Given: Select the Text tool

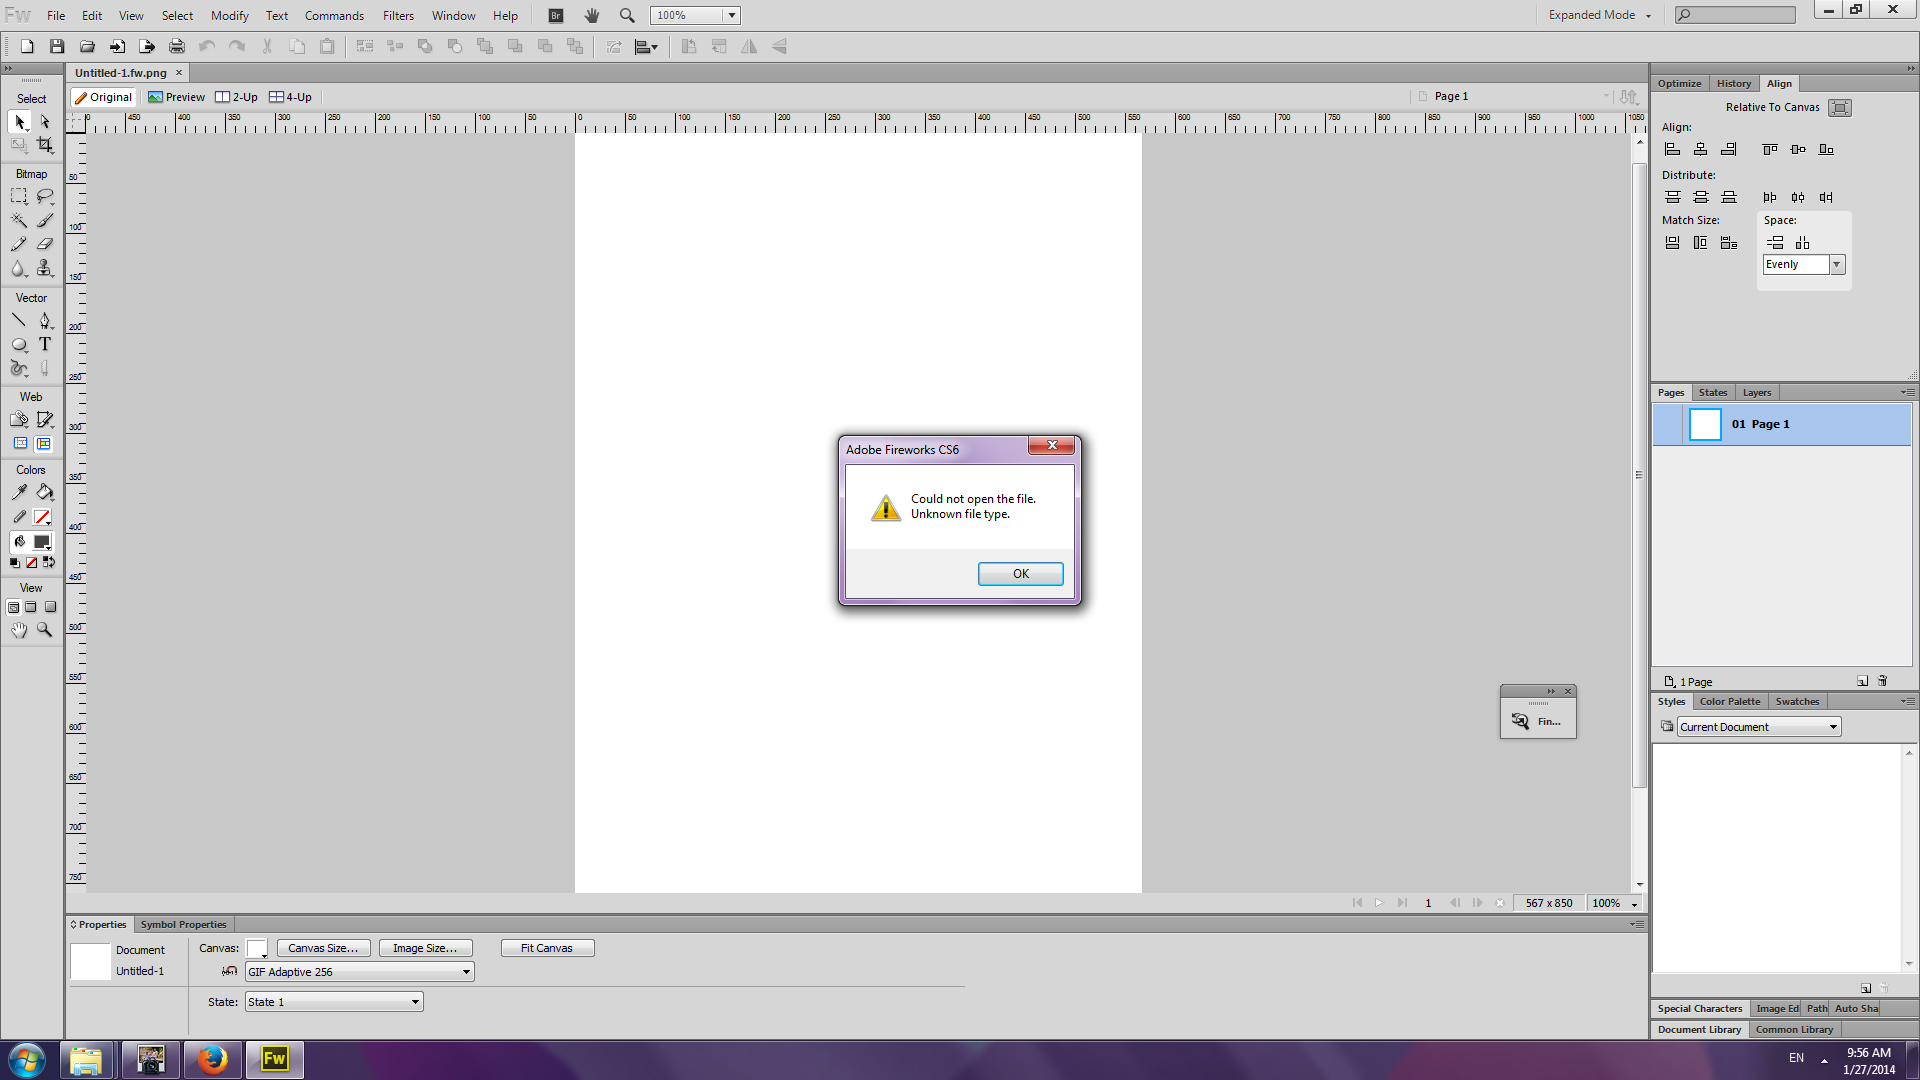Looking at the screenshot, I should coord(45,345).
